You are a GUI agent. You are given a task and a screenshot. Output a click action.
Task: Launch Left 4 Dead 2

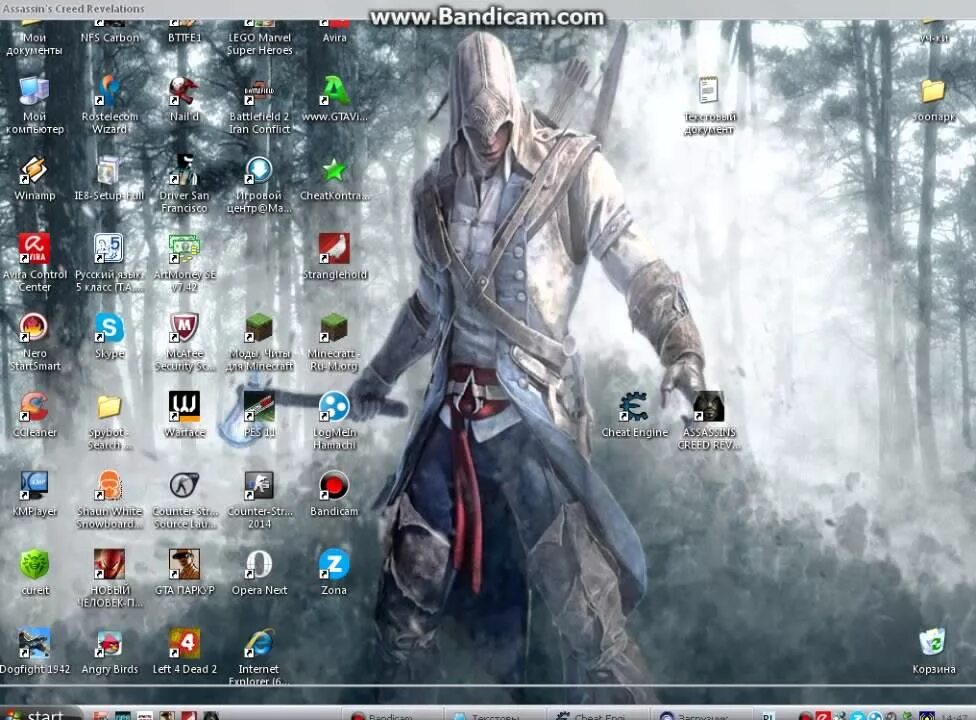click(x=184, y=643)
